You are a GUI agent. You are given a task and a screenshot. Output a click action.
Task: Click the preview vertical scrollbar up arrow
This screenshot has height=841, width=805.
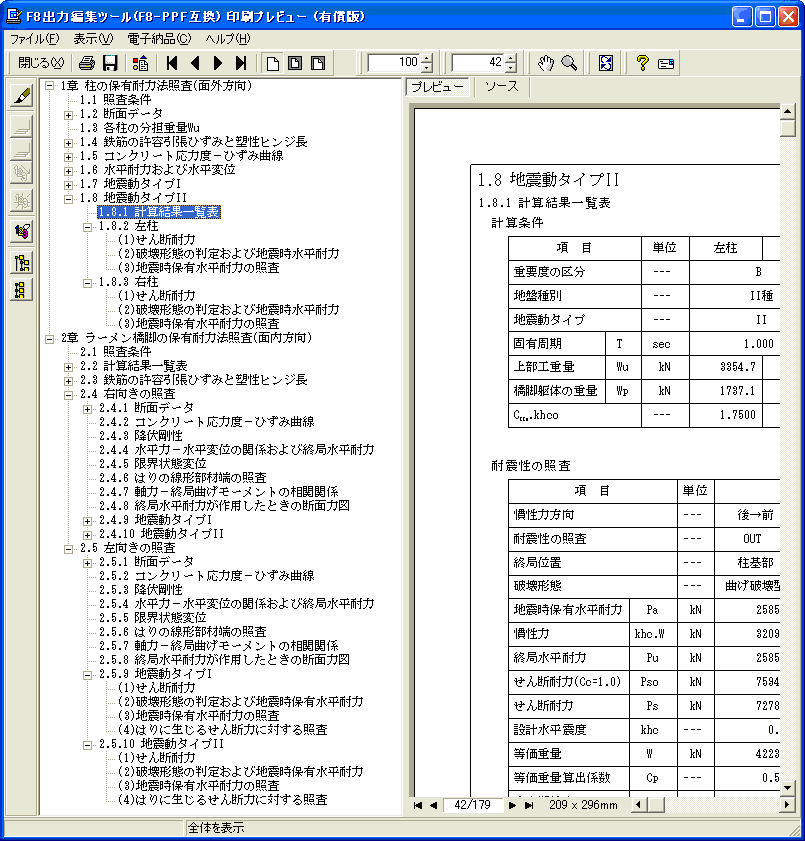[x=787, y=112]
